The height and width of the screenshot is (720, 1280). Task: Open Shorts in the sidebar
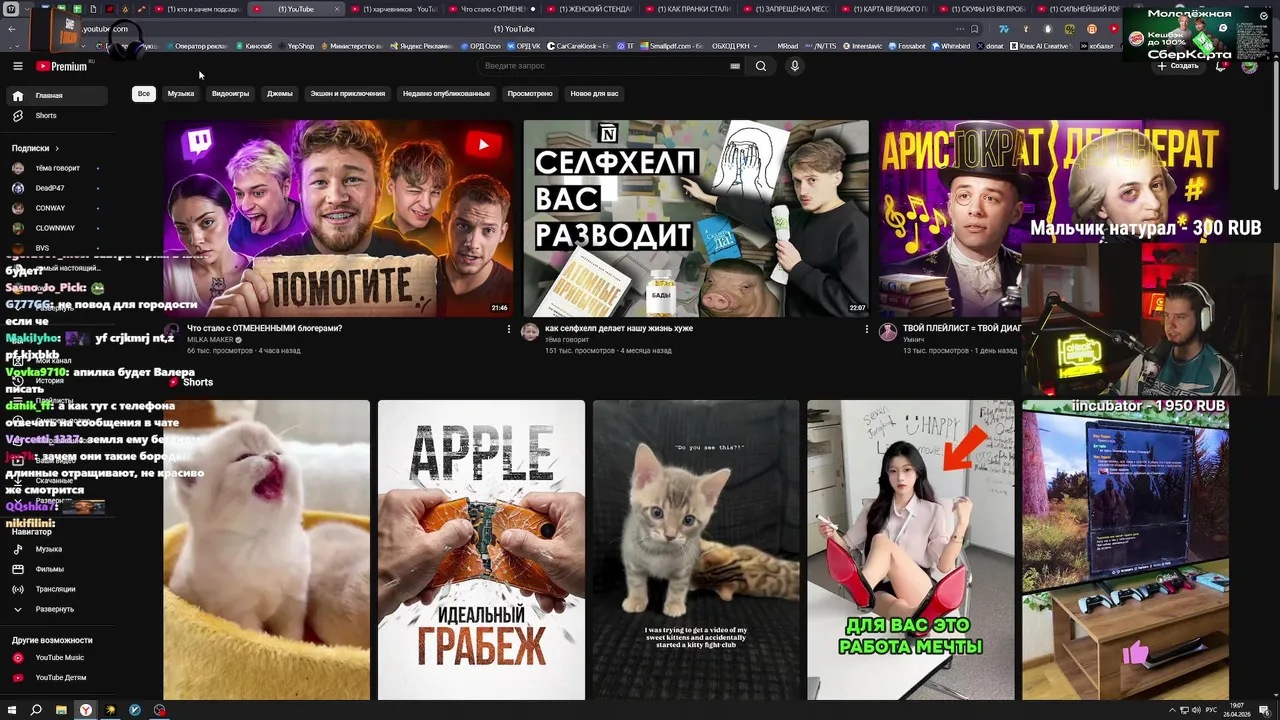pyautogui.click(x=55, y=116)
